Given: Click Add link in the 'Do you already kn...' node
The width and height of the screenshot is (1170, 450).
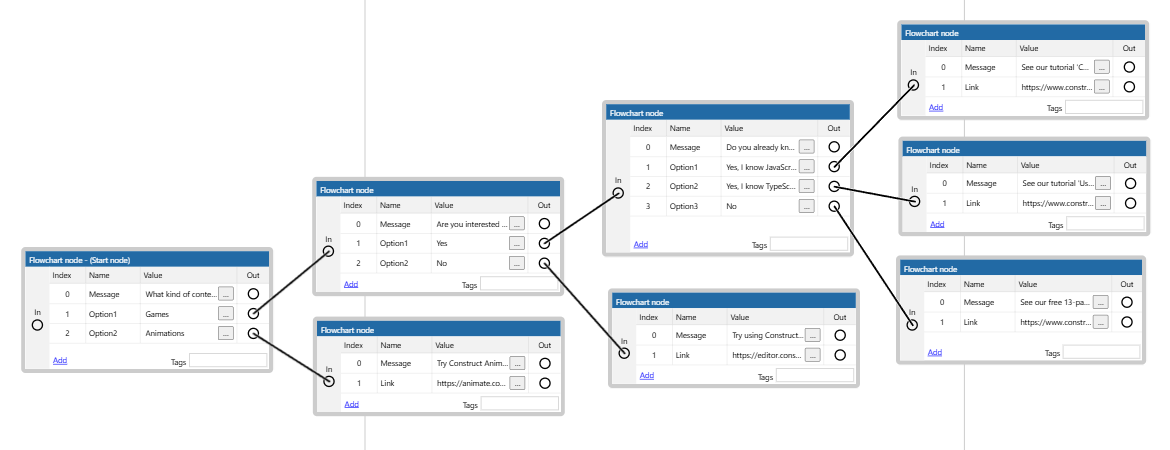Looking at the screenshot, I should (640, 244).
